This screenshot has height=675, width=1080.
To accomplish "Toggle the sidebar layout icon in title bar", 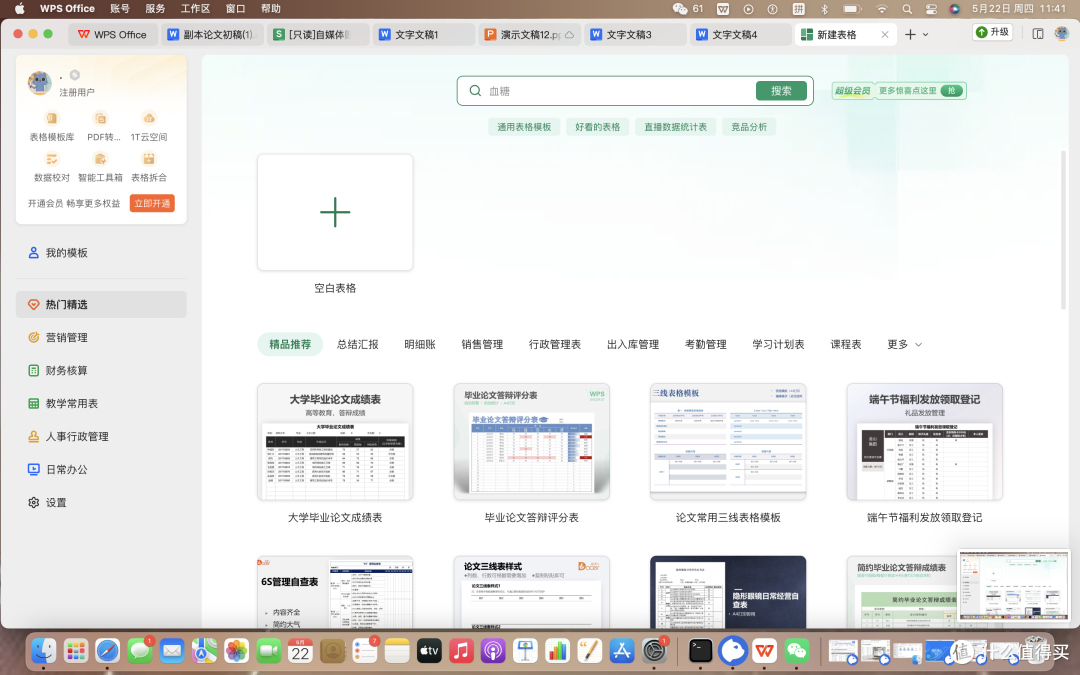I will pyautogui.click(x=1038, y=34).
